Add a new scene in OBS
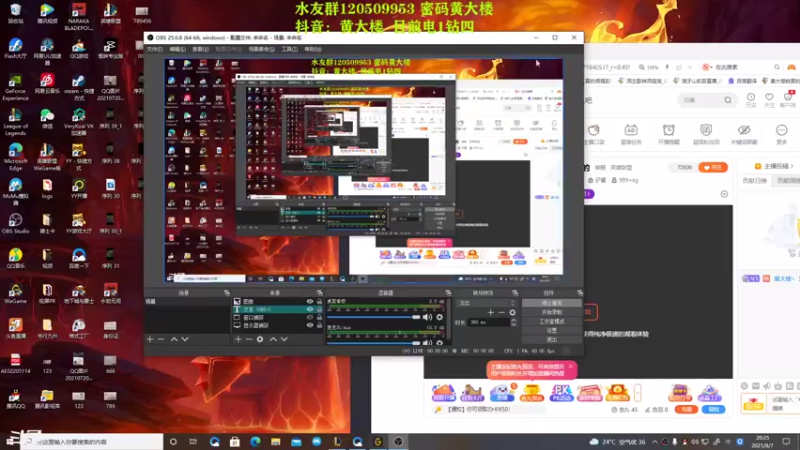The height and width of the screenshot is (450, 800). point(150,339)
